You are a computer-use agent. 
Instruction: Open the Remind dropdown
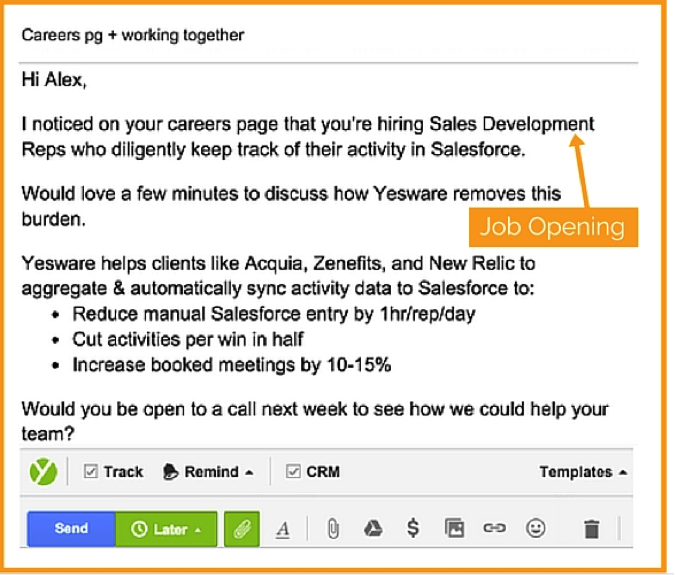pos(208,472)
